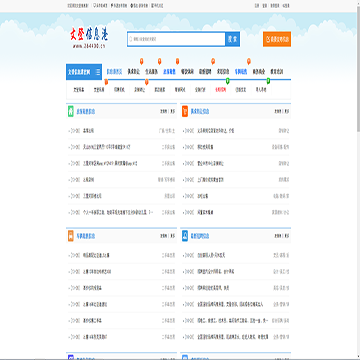The image size is (360, 360).
Task: Click the green person icon section header
Action: 71,111
